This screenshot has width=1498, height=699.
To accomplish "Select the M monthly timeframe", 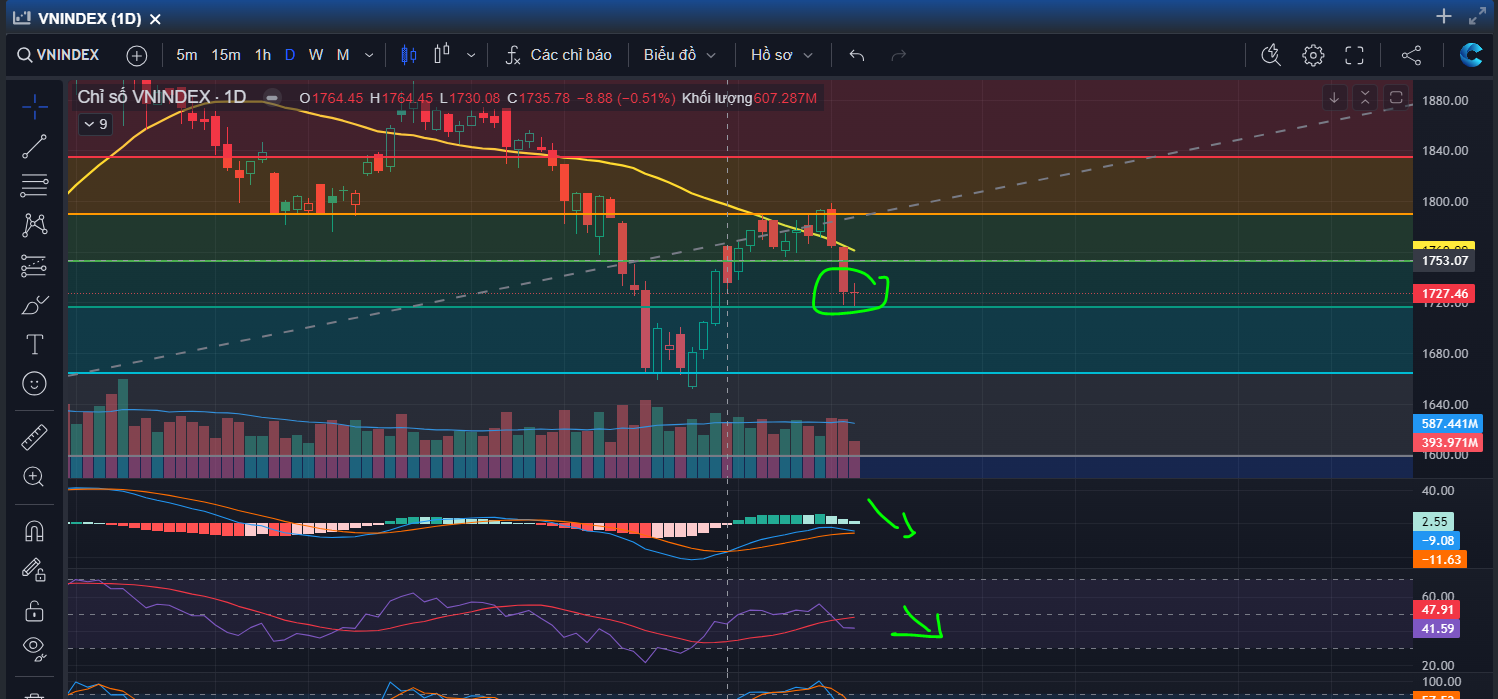I will 343,55.
